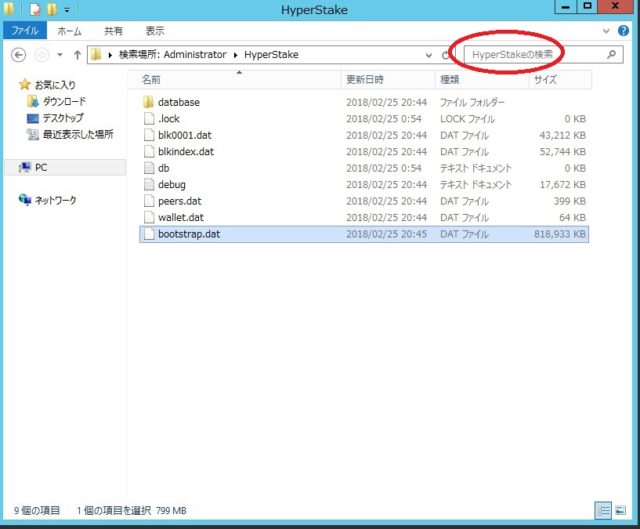
Task: Select the blkindex.dat file
Action: [x=364, y=152]
